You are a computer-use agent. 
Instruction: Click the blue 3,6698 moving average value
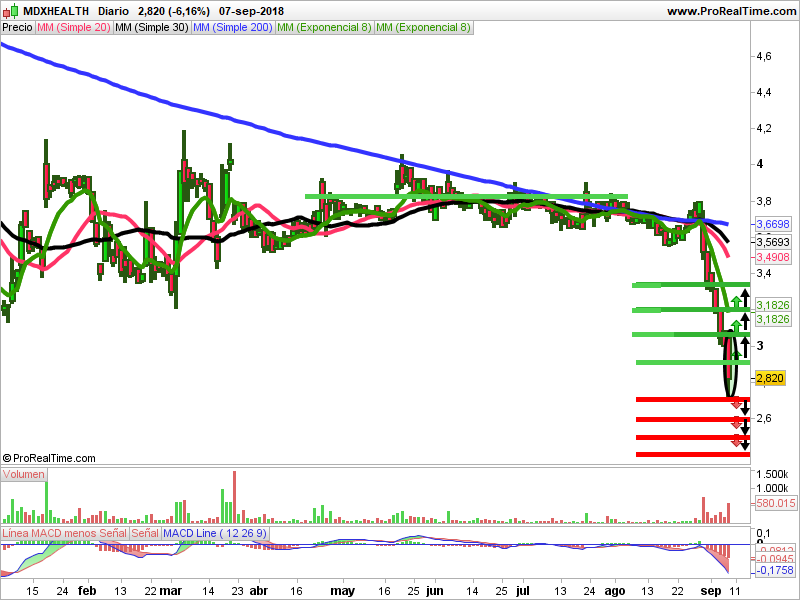coord(773,224)
